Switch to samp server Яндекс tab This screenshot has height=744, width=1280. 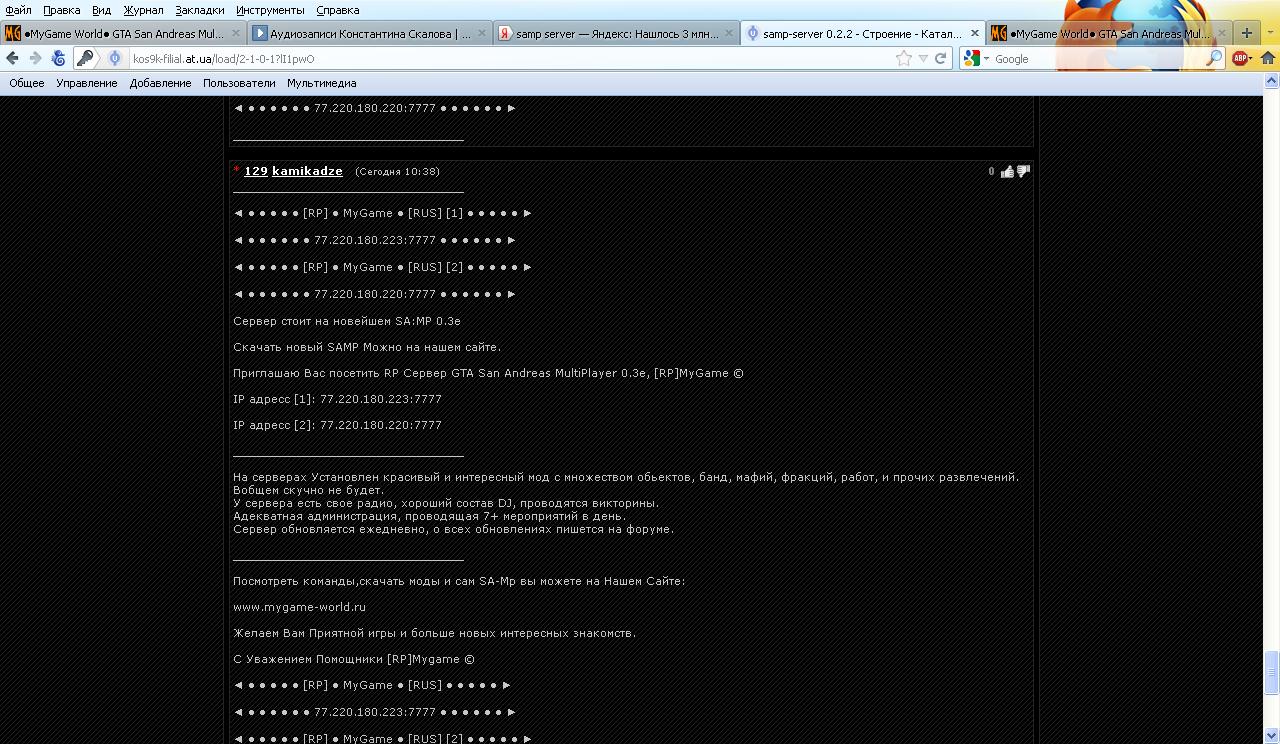[615, 33]
